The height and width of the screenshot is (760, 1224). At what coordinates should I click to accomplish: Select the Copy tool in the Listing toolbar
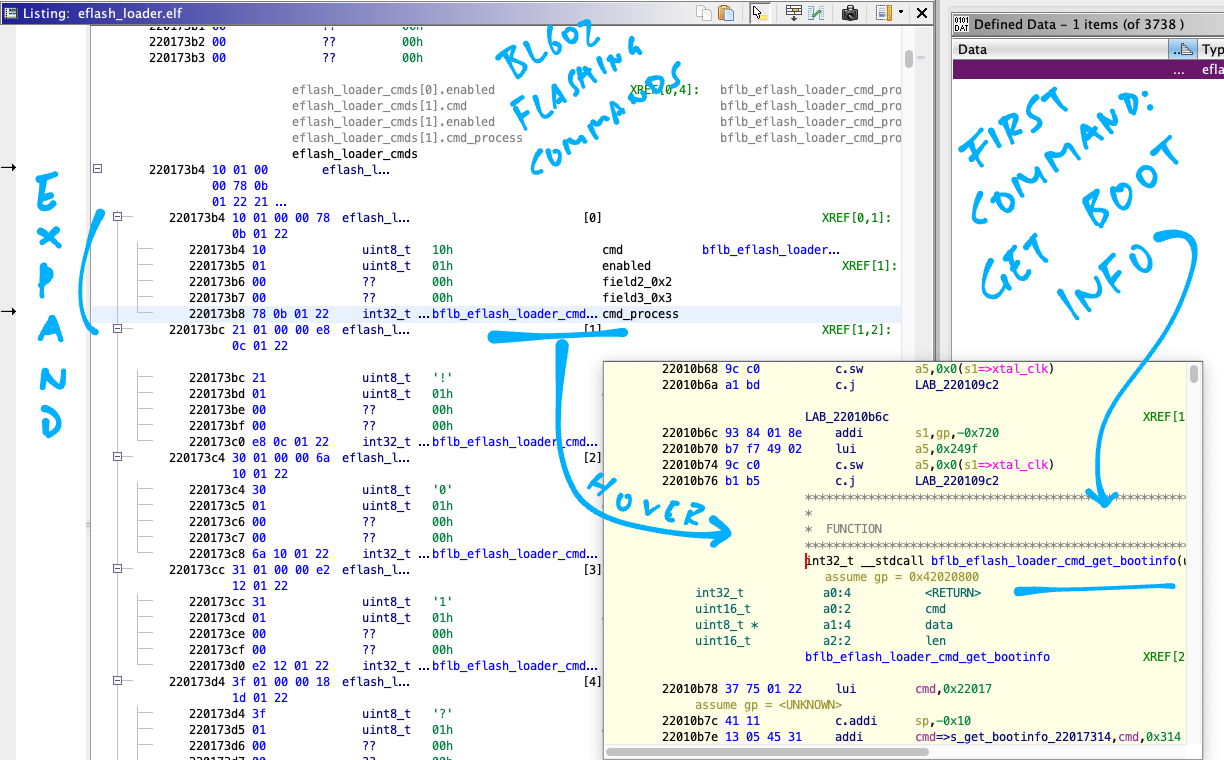[x=705, y=13]
